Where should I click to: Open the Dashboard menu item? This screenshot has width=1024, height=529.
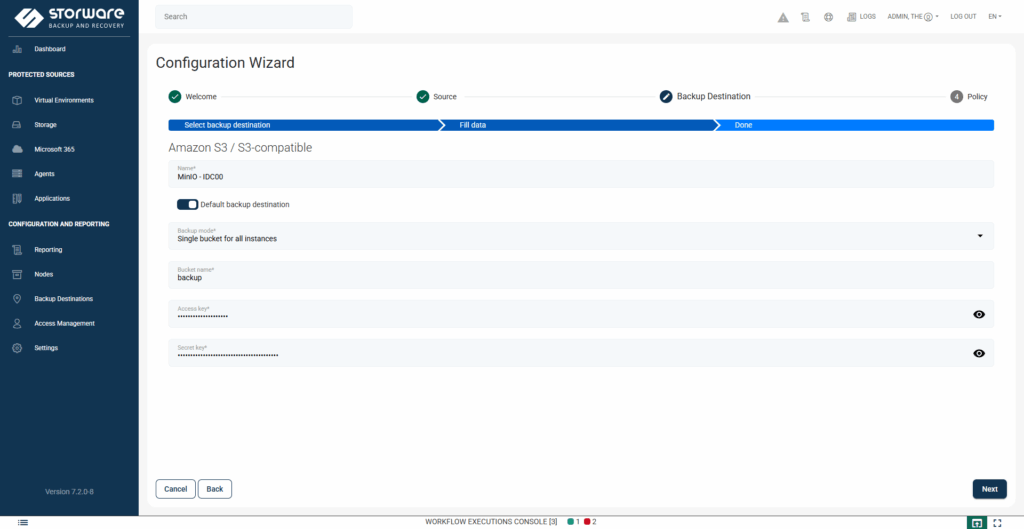click(x=49, y=49)
